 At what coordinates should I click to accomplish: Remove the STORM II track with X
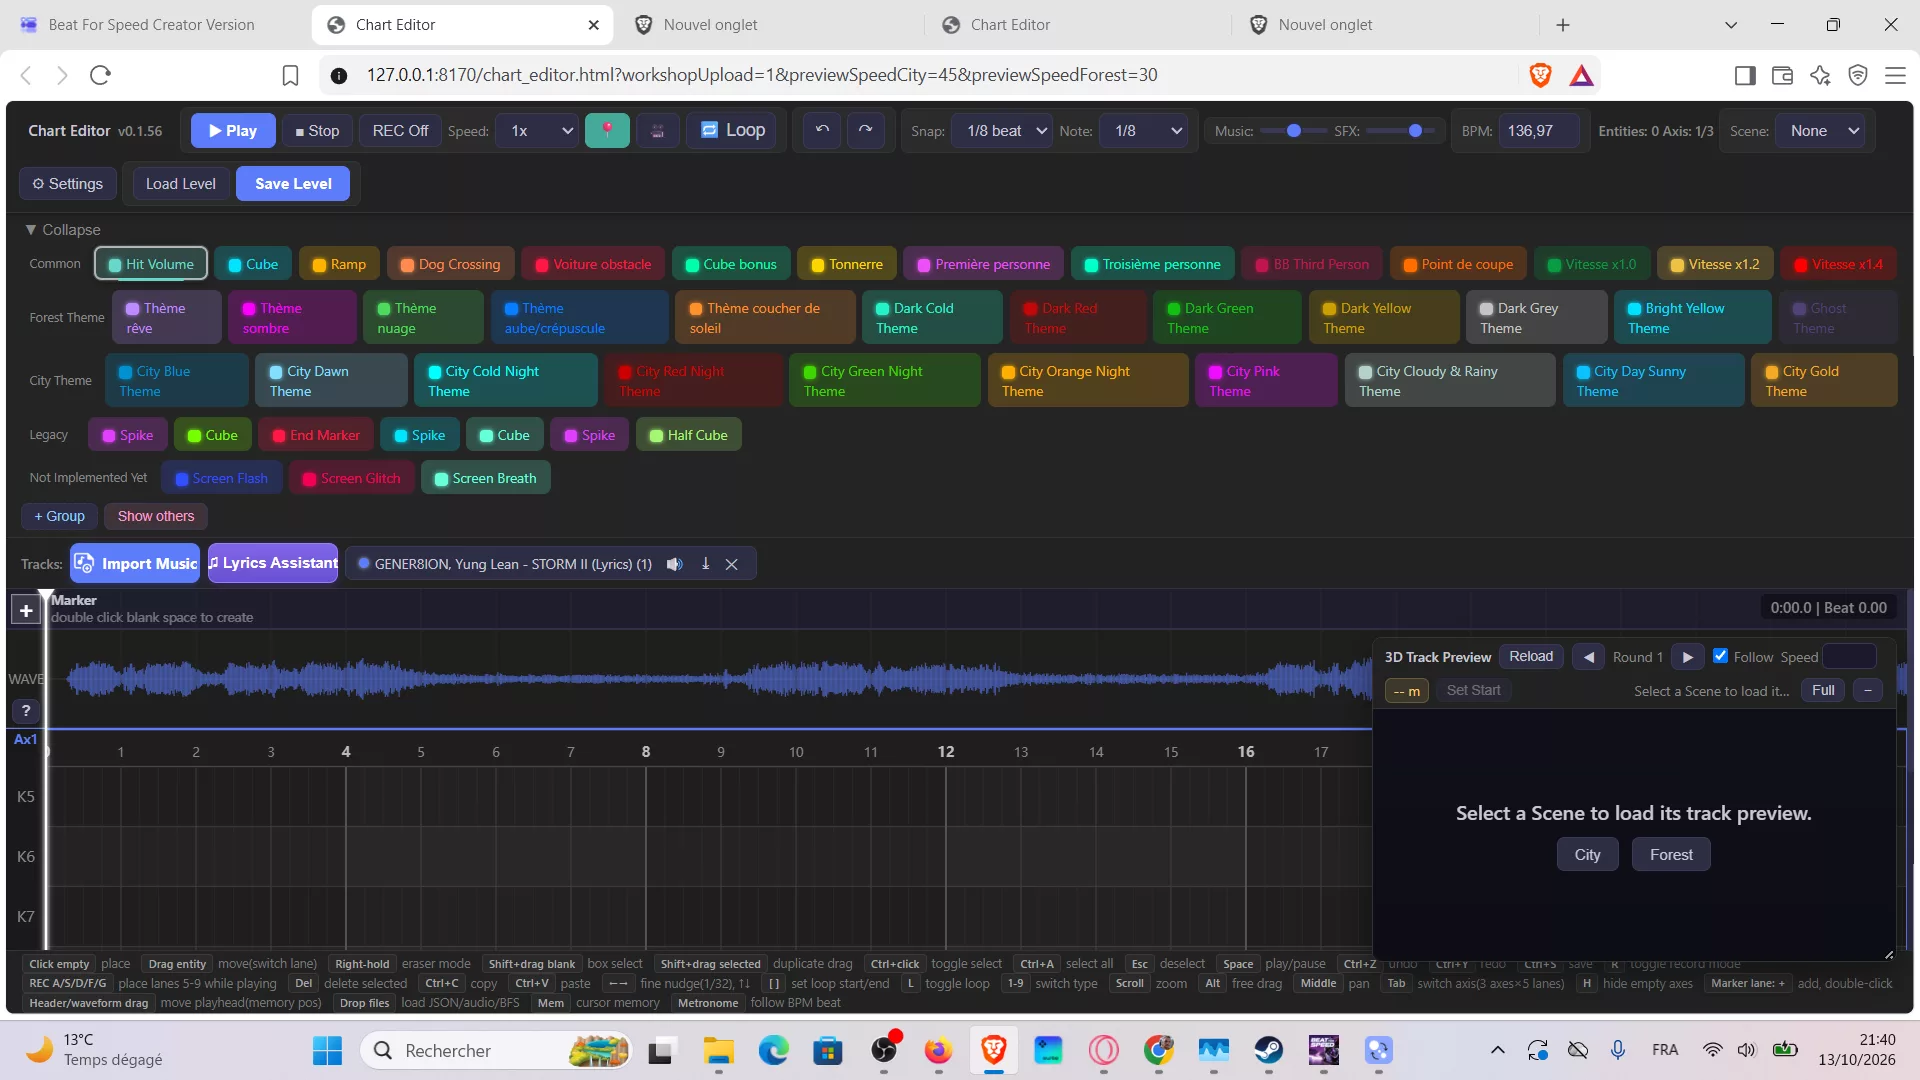[732, 564]
